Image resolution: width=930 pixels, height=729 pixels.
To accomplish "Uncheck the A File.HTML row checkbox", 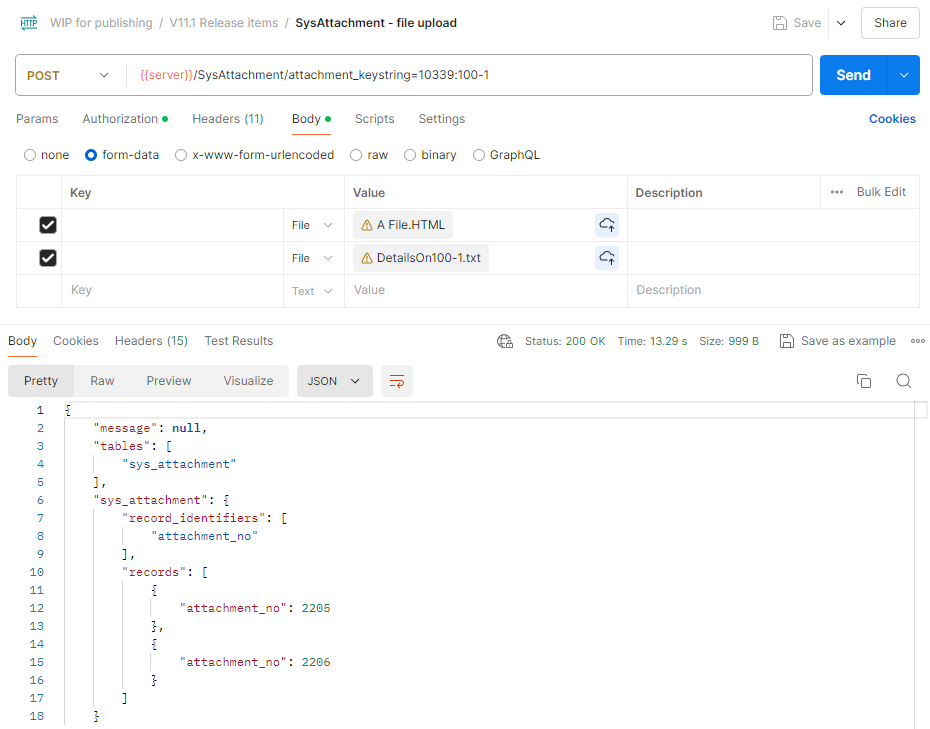I will coord(47,225).
